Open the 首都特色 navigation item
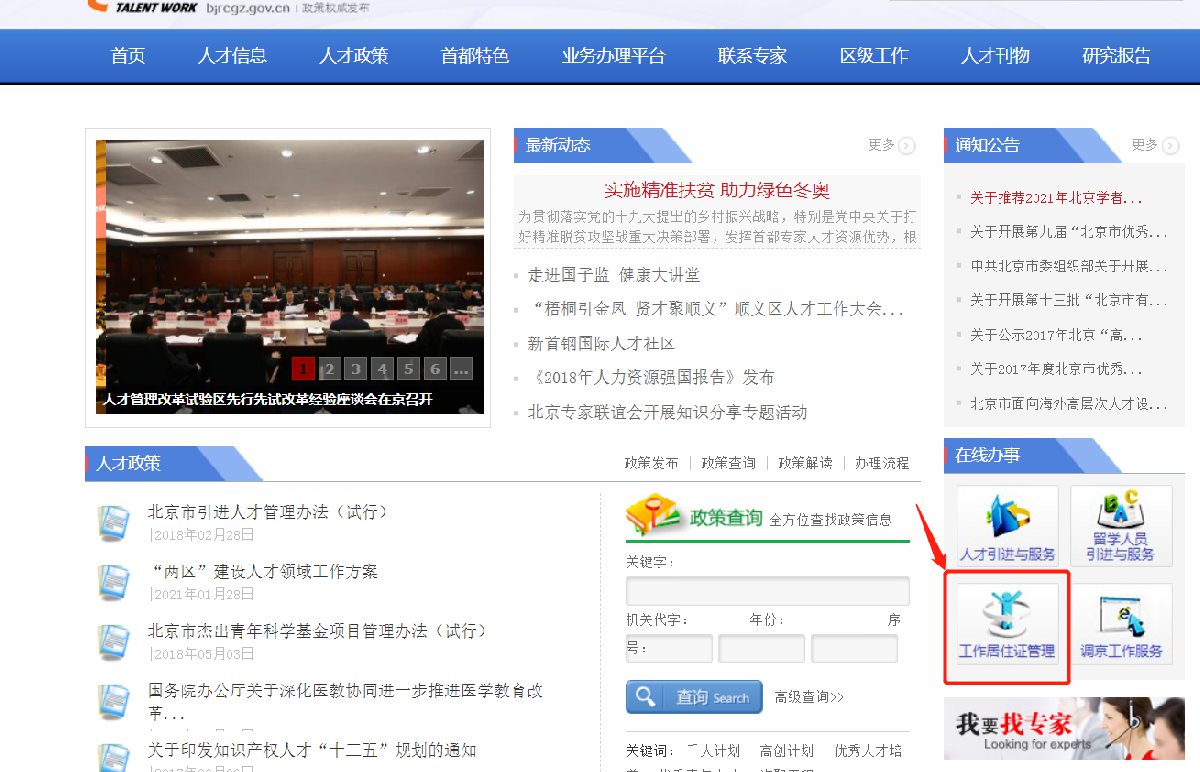Viewport: 1200px width, 772px height. (475, 56)
